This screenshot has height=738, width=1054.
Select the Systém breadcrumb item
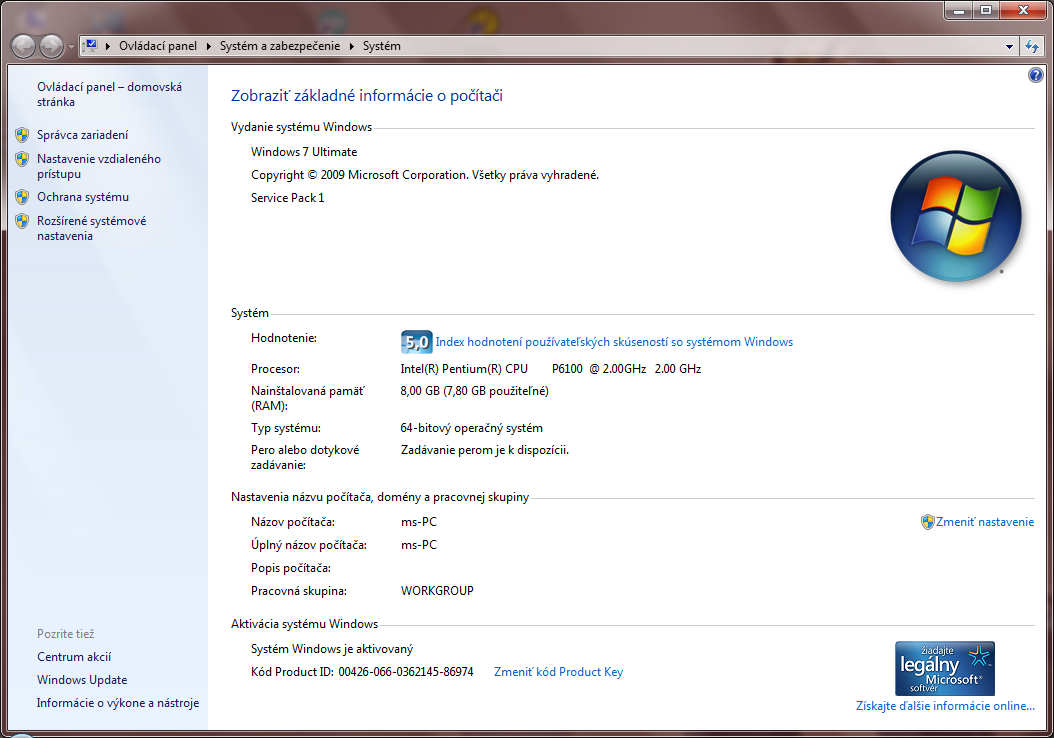(x=382, y=46)
